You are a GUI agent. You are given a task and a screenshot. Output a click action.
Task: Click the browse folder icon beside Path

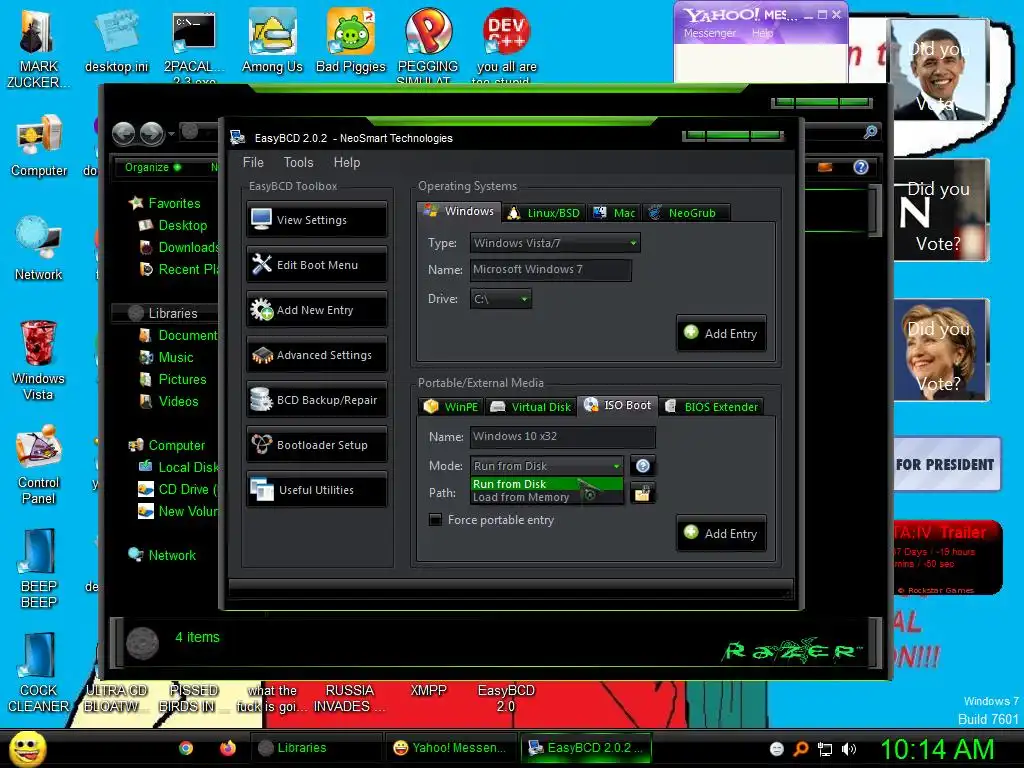[643, 494]
